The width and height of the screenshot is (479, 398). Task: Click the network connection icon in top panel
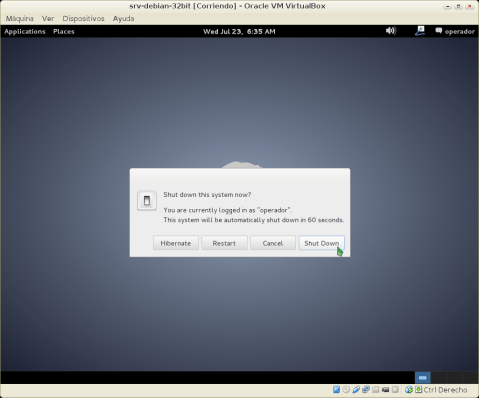420,31
